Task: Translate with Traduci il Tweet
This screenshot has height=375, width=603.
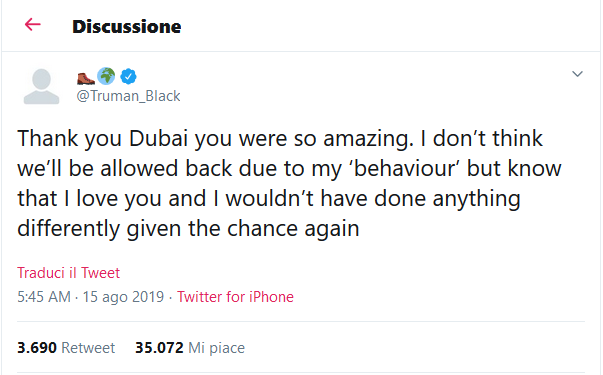Action: (68, 273)
